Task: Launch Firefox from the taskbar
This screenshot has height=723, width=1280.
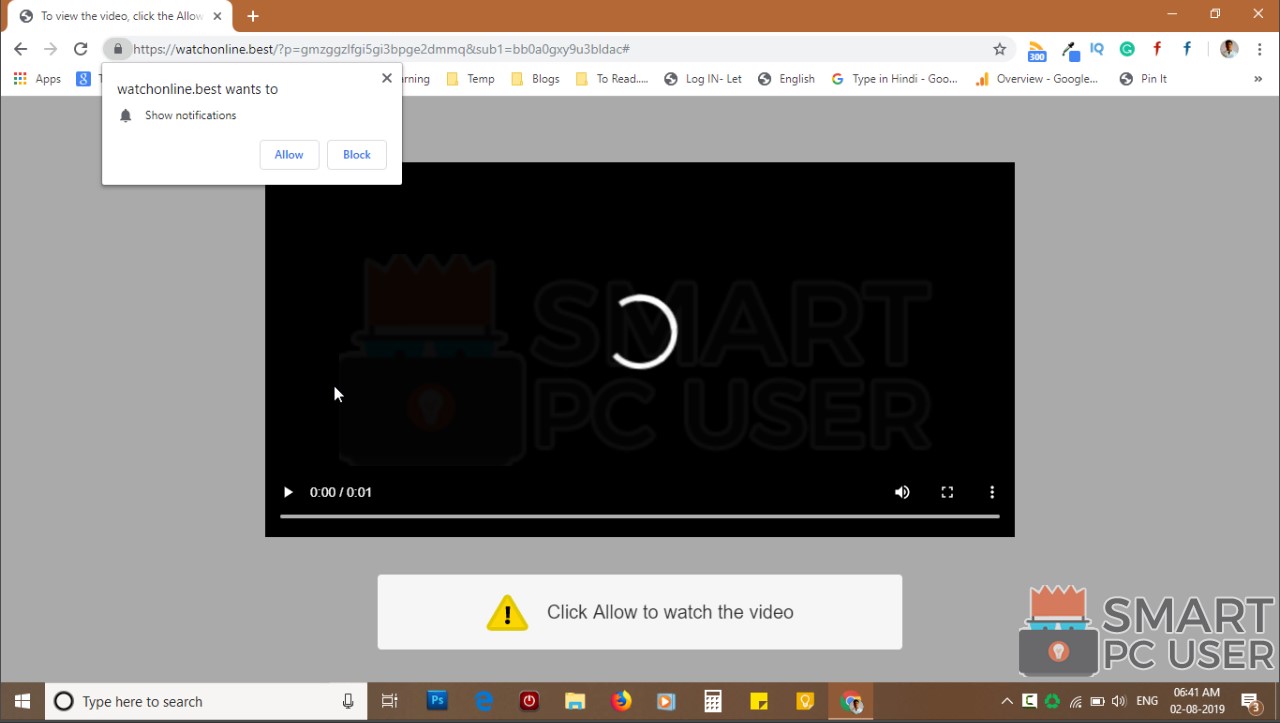Action: pos(621,701)
